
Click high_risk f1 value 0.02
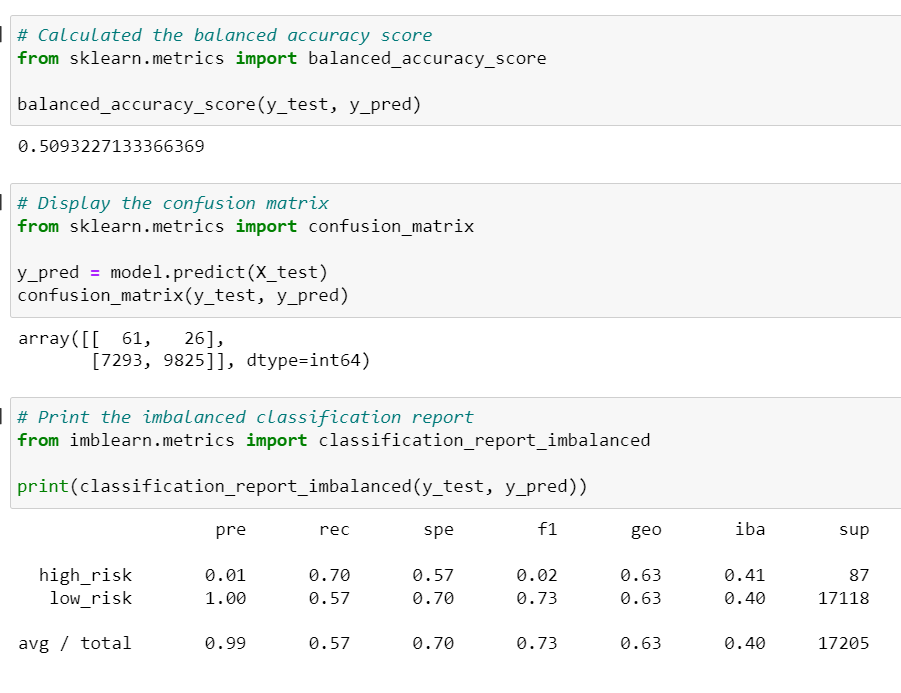(x=537, y=575)
